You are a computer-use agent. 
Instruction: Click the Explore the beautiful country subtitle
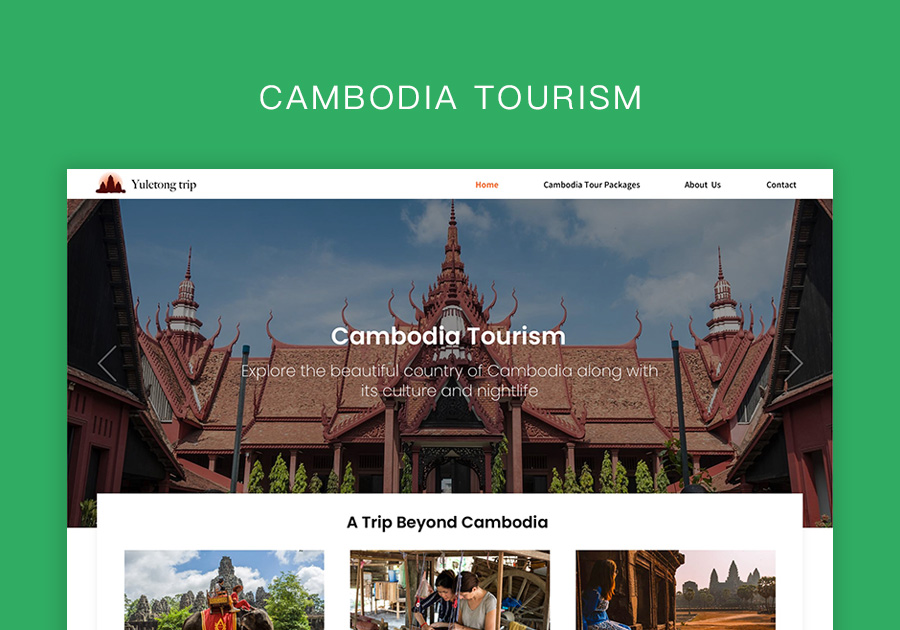tap(449, 380)
